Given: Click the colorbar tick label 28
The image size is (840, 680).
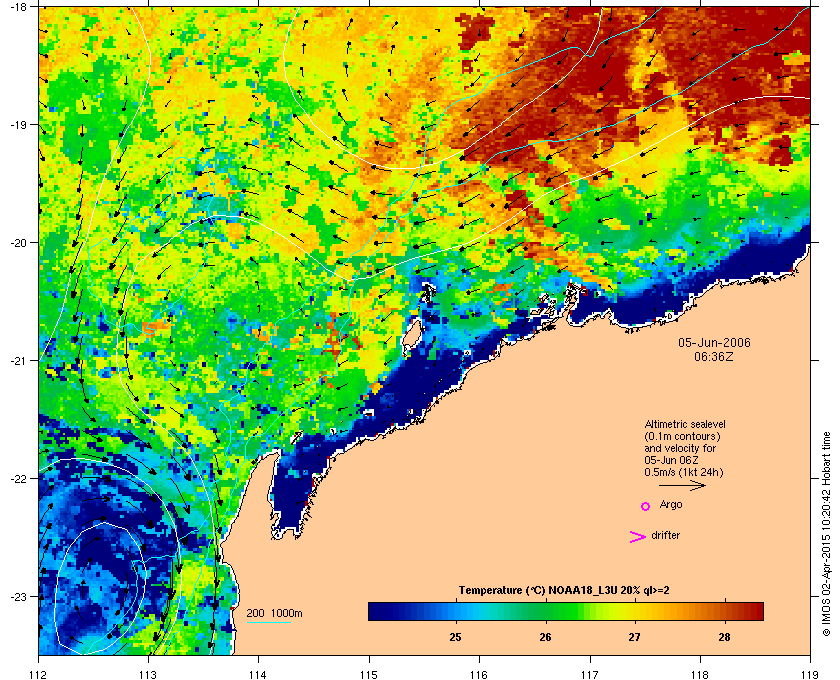Looking at the screenshot, I should pyautogui.click(x=724, y=637).
